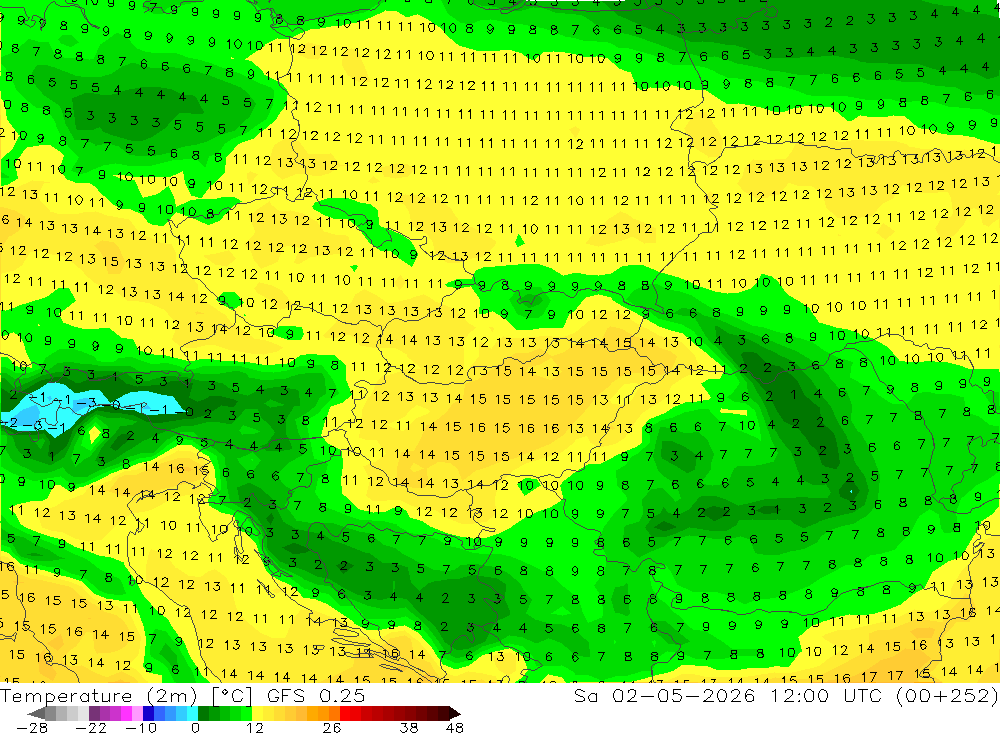Pick the first yellow legend swatch above 12

point(258,713)
